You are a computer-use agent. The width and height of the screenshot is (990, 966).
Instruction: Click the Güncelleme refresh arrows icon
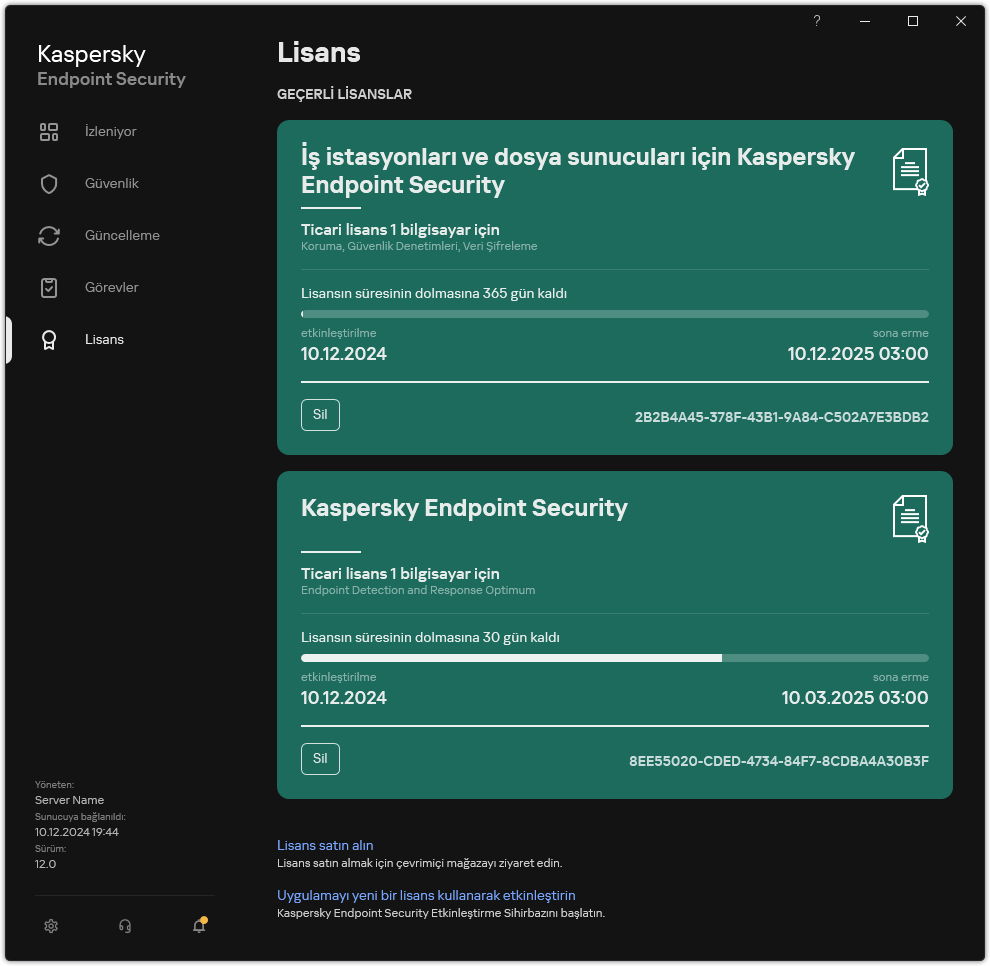pyautogui.click(x=49, y=236)
